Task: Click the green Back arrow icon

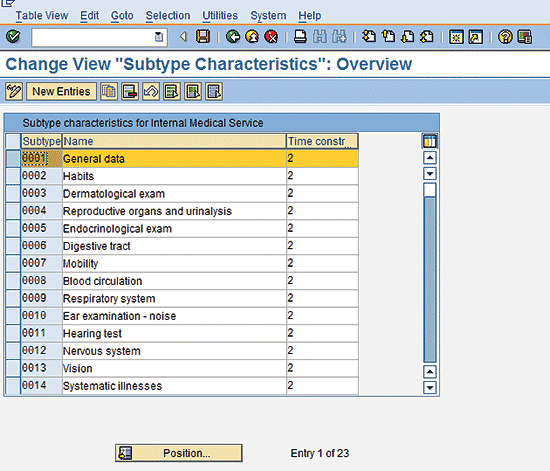Action: click(x=233, y=36)
